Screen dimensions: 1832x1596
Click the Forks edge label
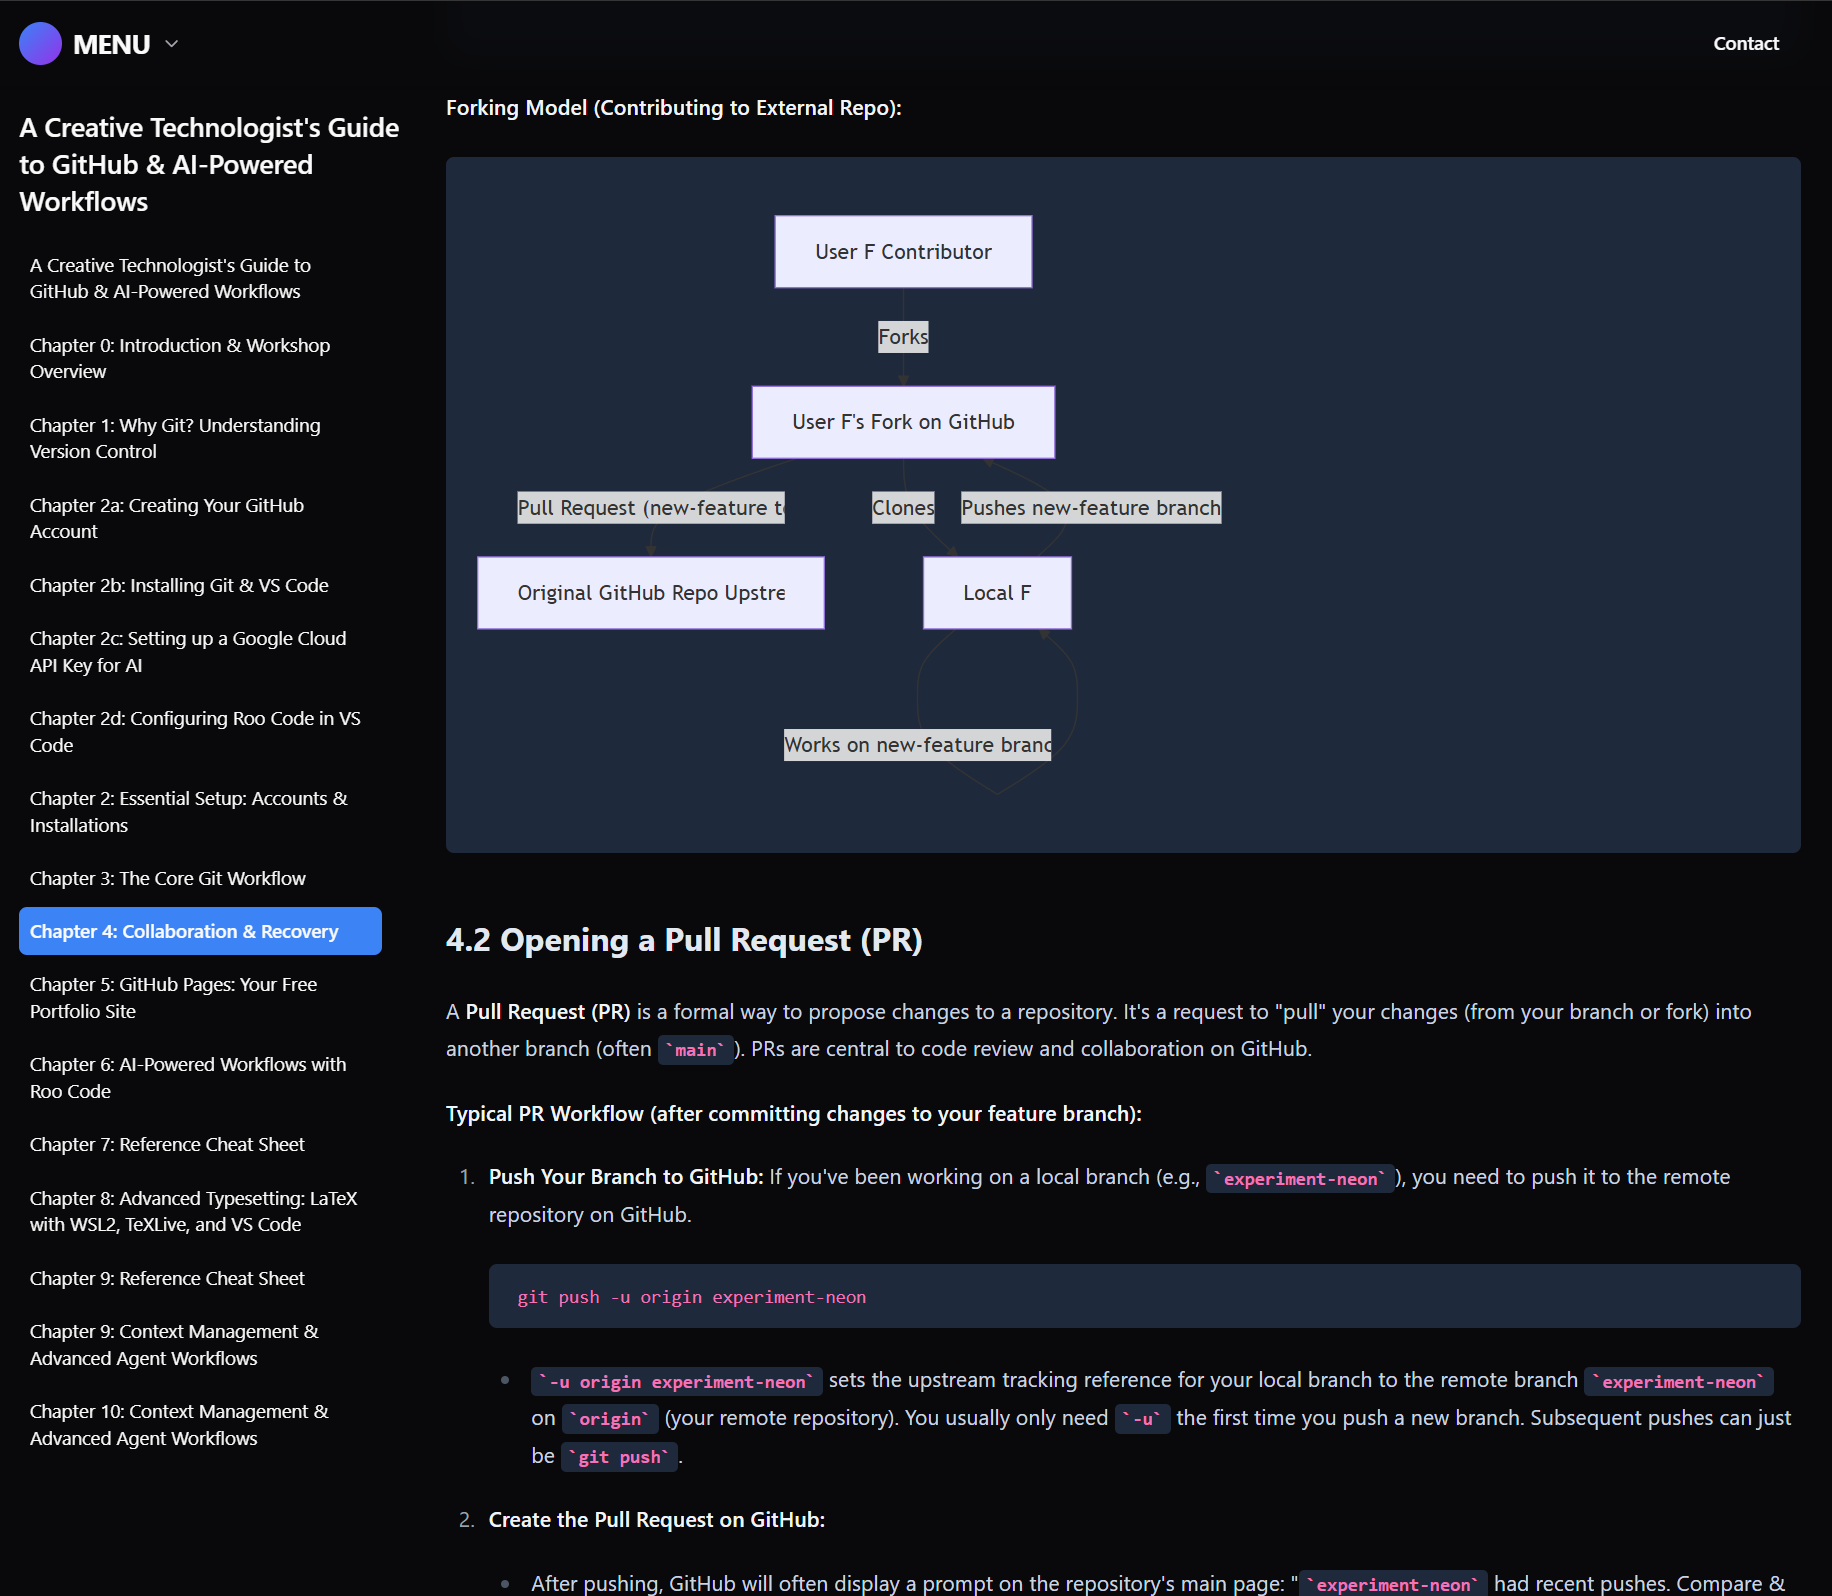click(903, 337)
